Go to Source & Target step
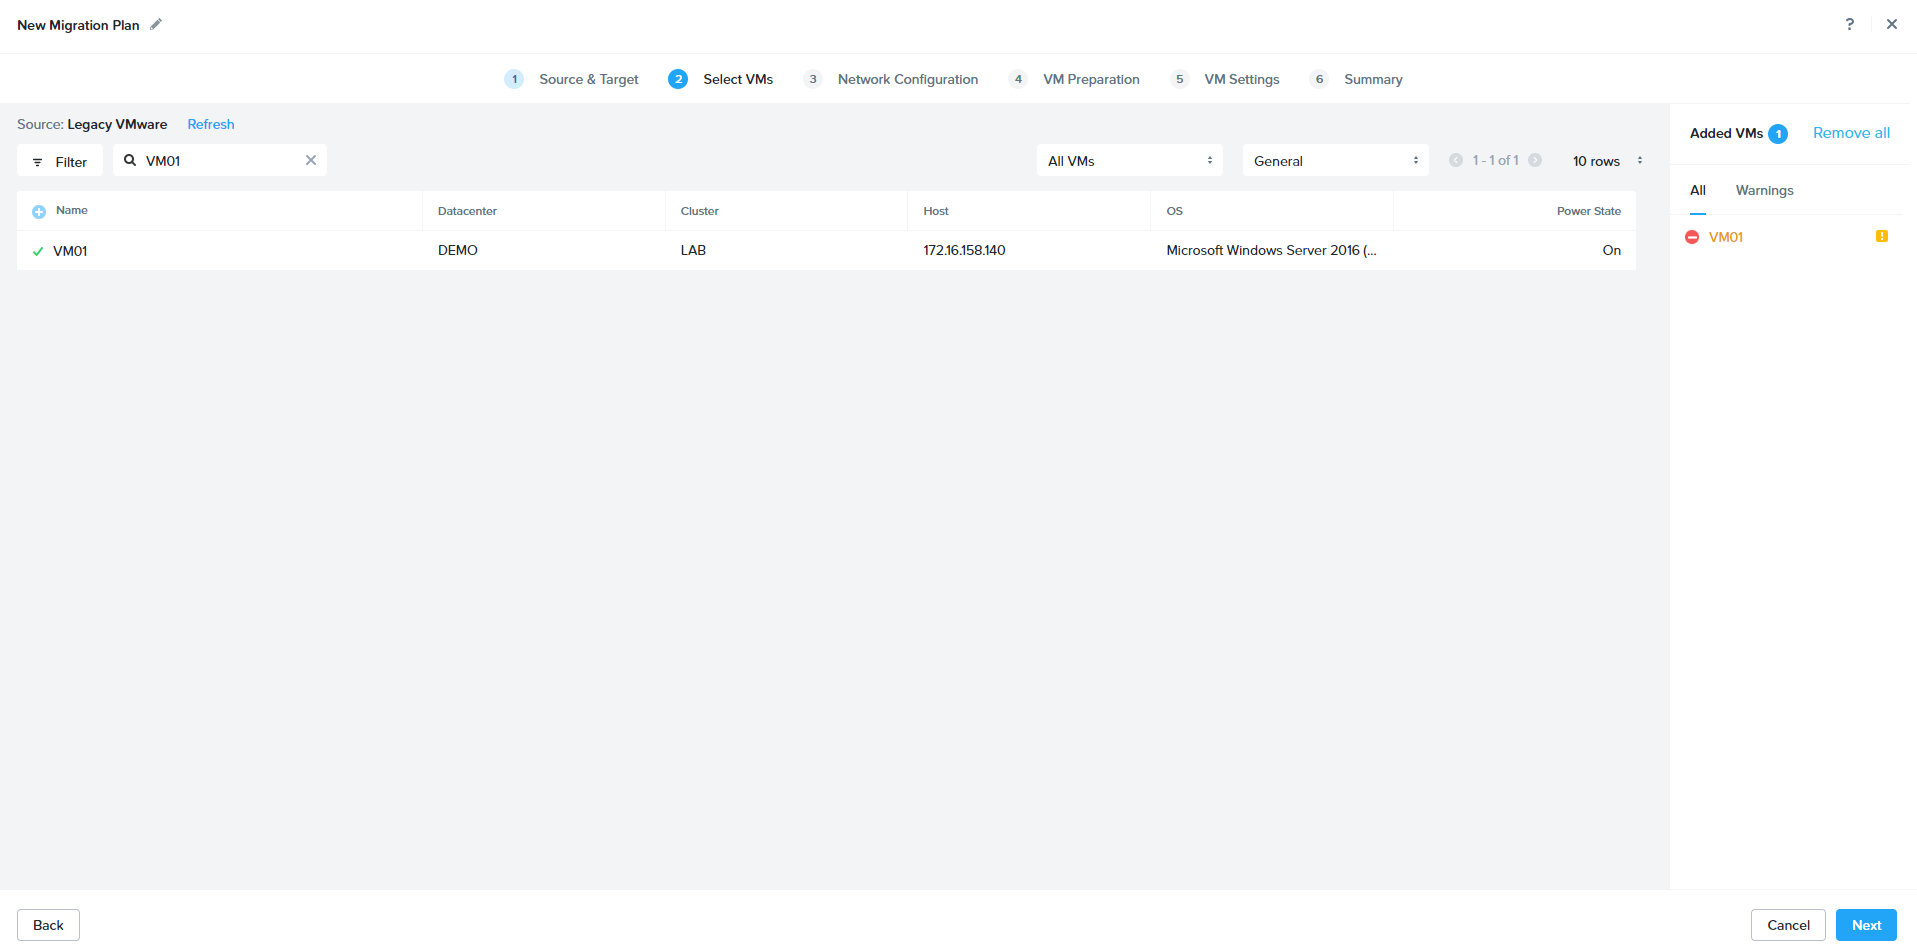Viewport: 1917px width, 947px height. point(588,79)
